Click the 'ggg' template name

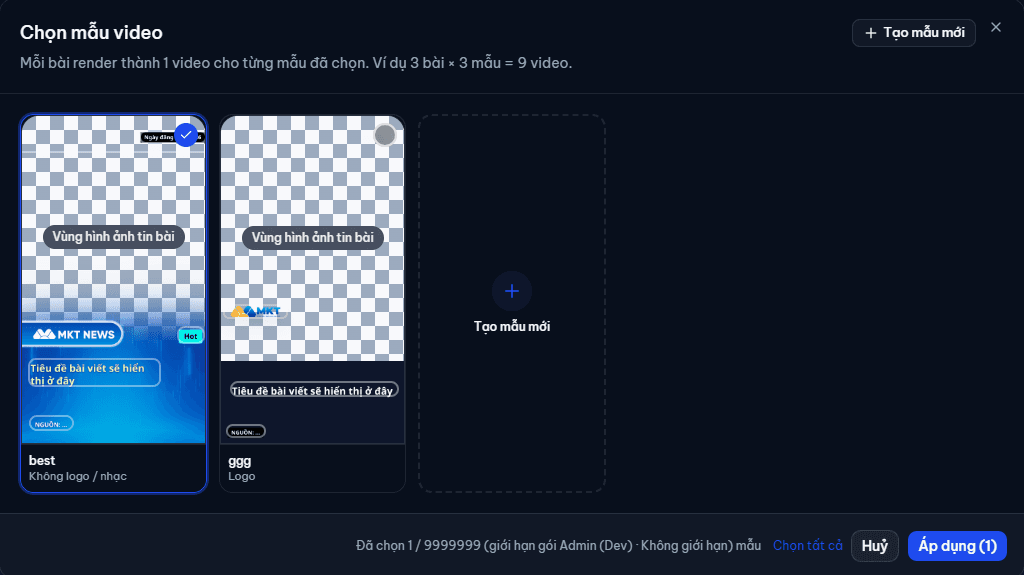(x=240, y=461)
